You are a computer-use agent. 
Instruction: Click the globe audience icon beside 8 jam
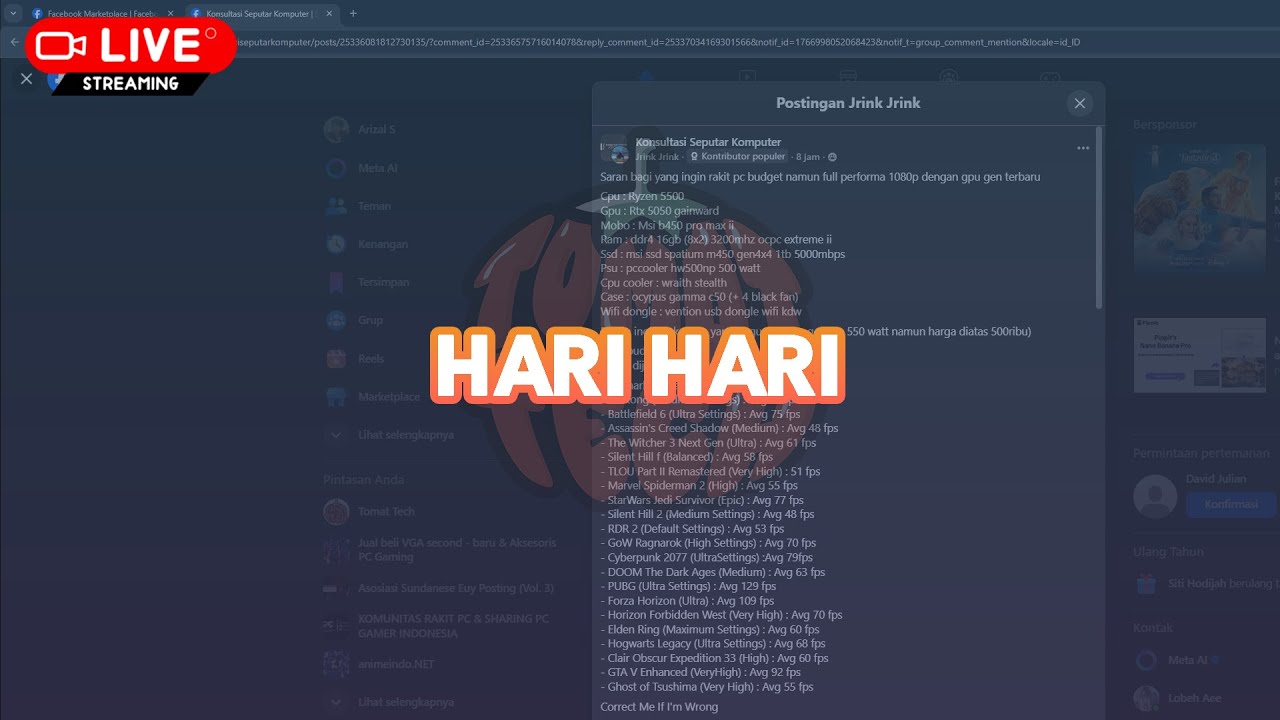(x=832, y=157)
